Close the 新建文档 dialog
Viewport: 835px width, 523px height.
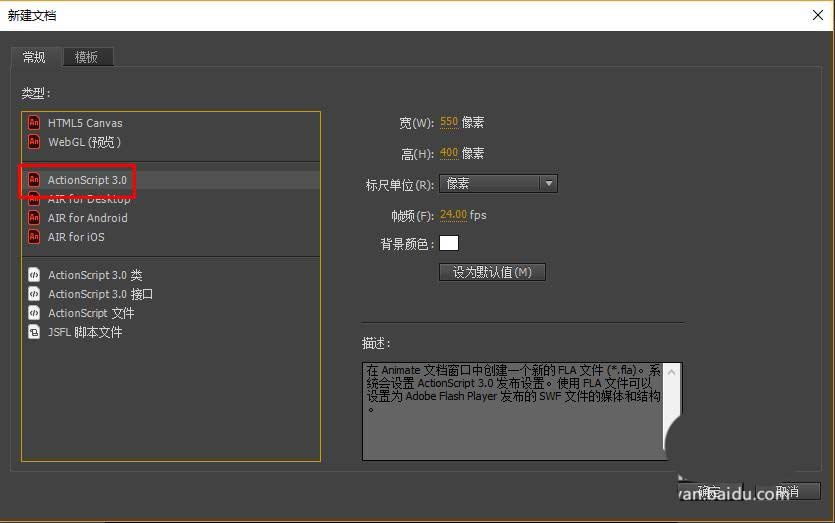tap(818, 15)
